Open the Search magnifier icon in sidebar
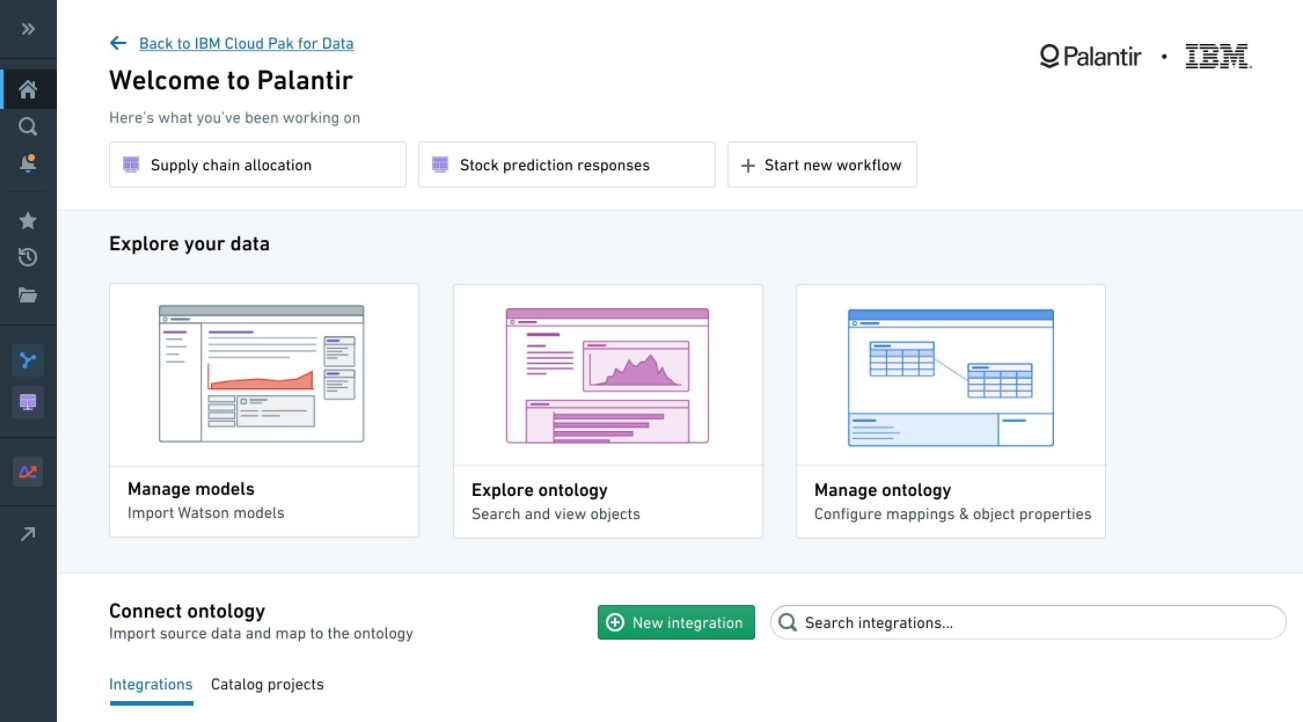Image resolution: width=1303 pixels, height=722 pixels. (x=28, y=127)
